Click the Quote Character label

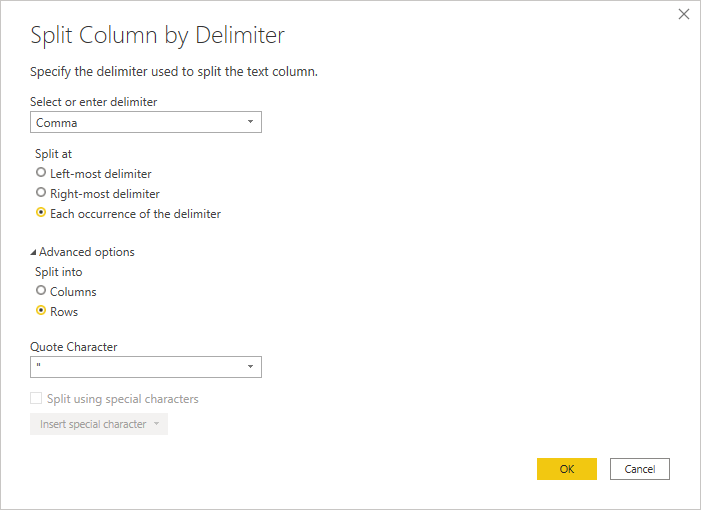pos(73,347)
